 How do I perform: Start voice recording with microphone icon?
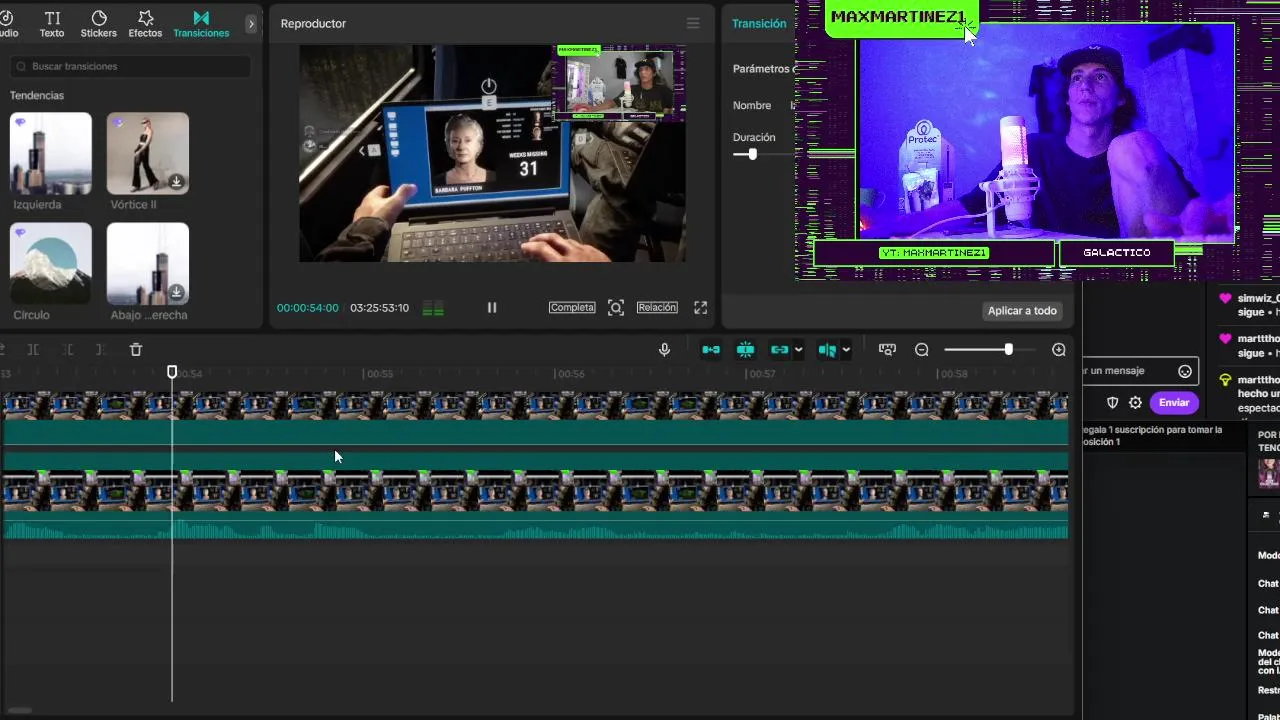tap(664, 349)
